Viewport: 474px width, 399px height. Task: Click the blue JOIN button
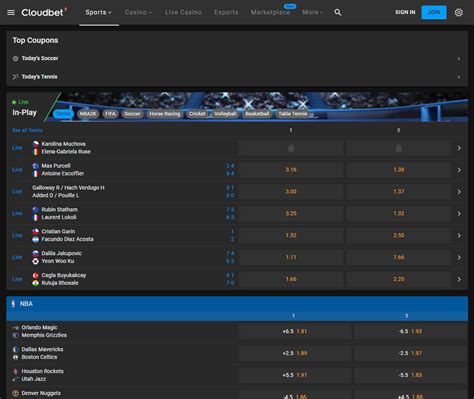(434, 13)
